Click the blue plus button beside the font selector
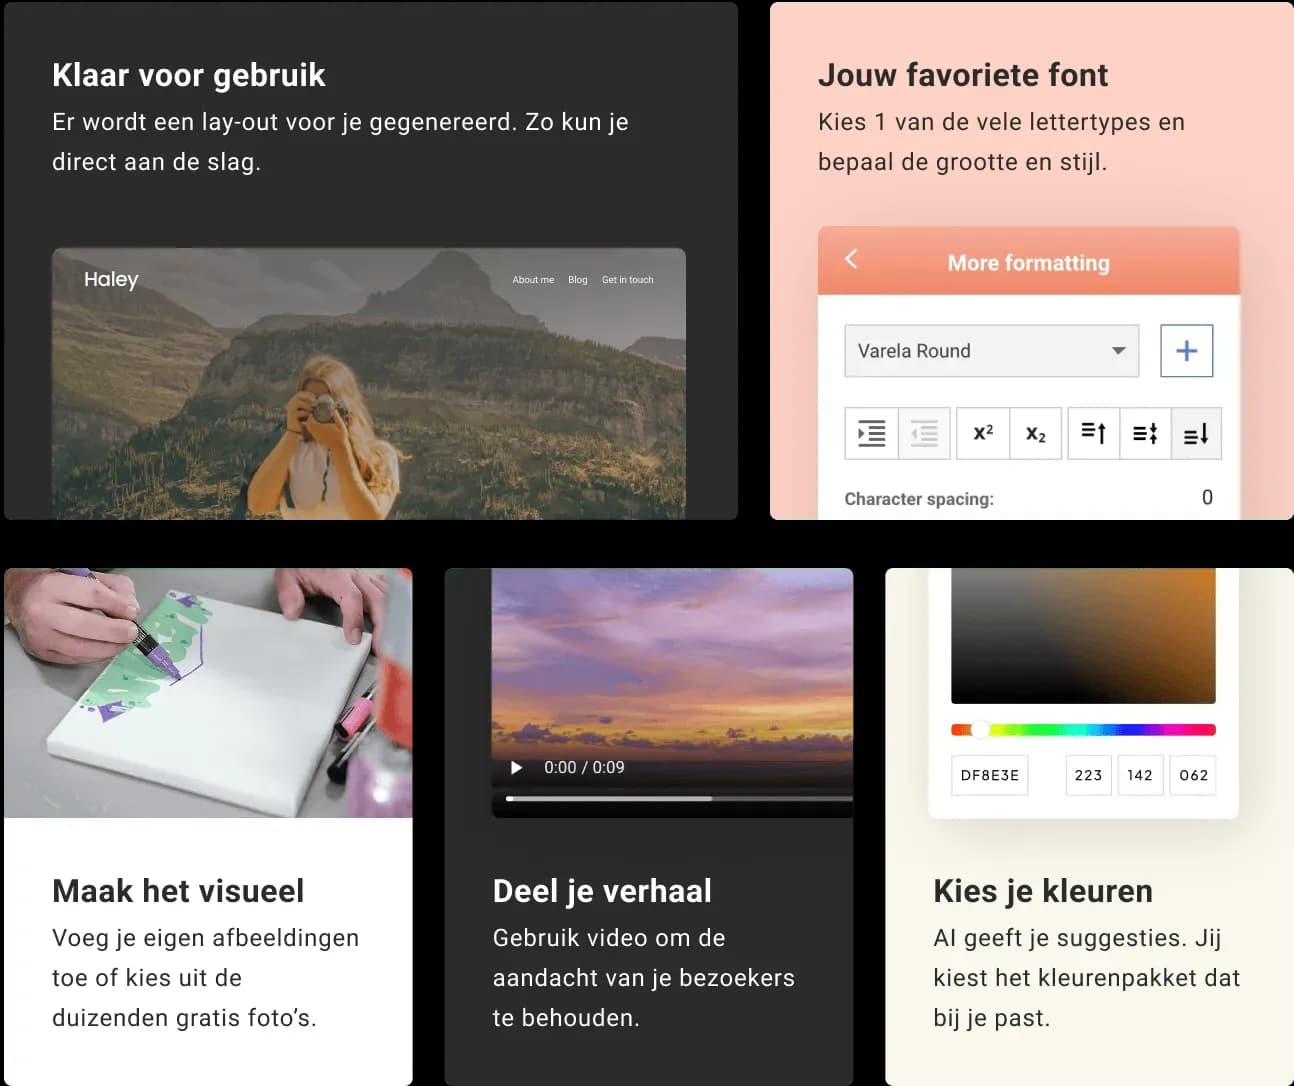Image resolution: width=1294 pixels, height=1086 pixels. click(x=1186, y=351)
